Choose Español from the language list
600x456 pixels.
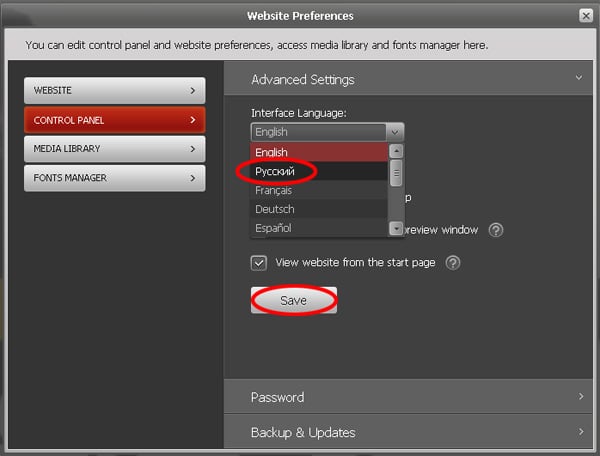pos(274,228)
